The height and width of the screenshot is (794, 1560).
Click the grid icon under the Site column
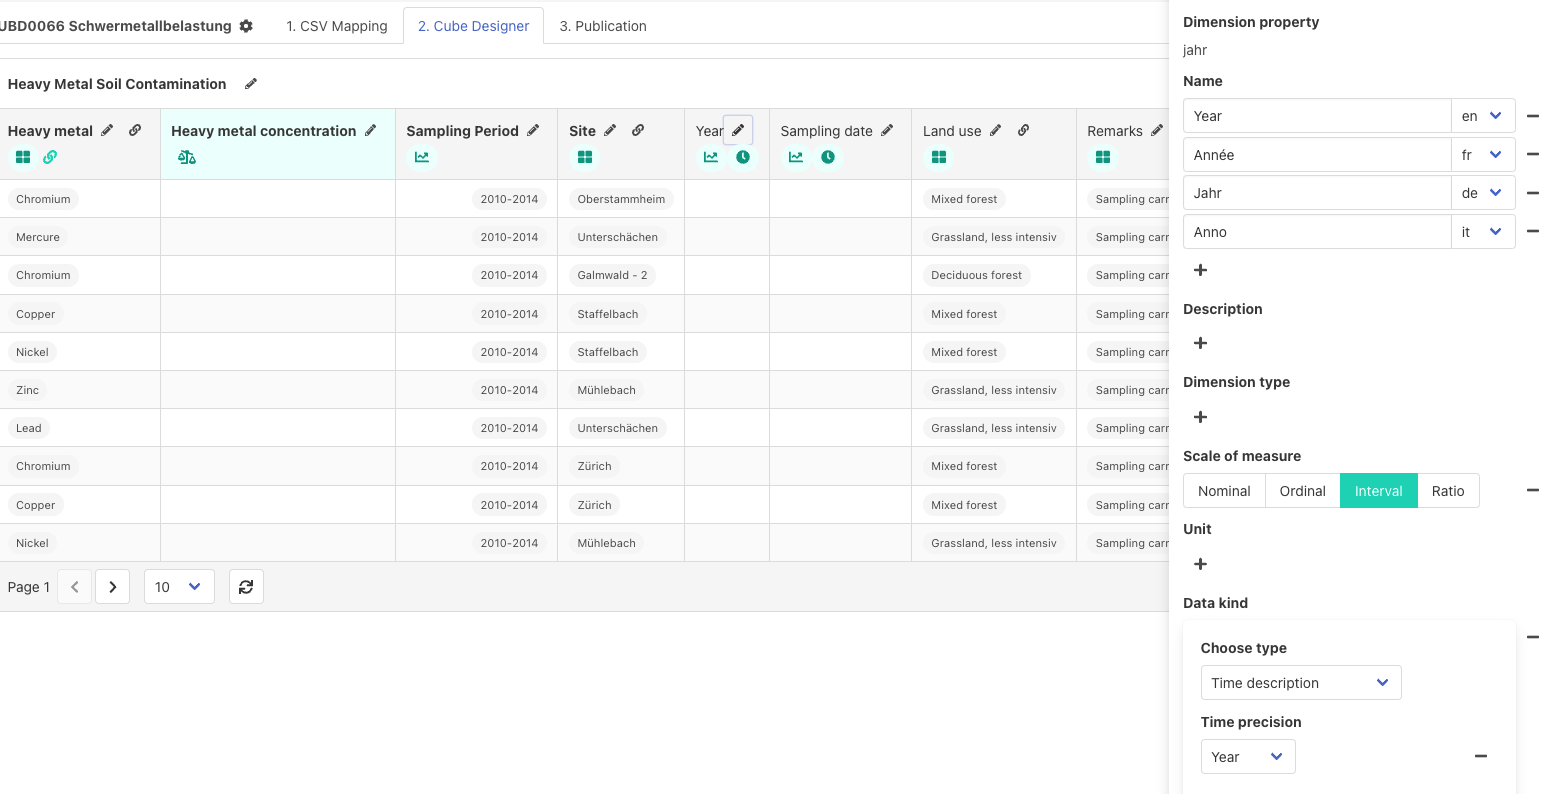[585, 157]
